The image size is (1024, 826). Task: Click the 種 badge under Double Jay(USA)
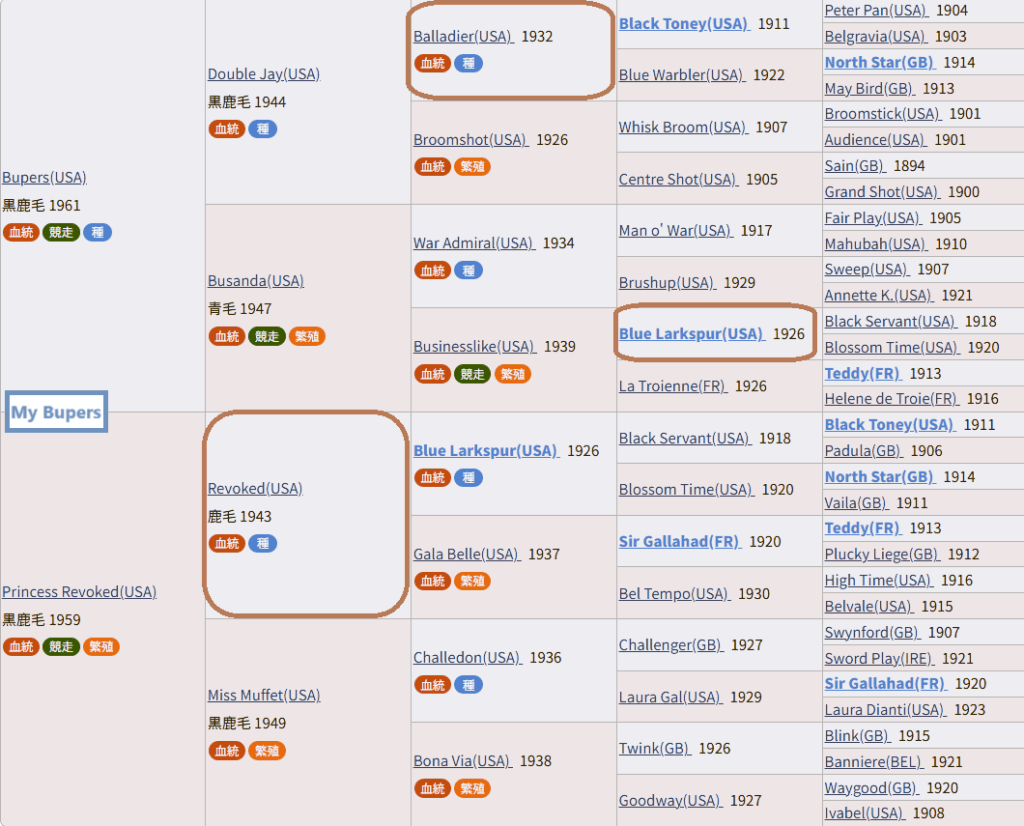coord(263,129)
